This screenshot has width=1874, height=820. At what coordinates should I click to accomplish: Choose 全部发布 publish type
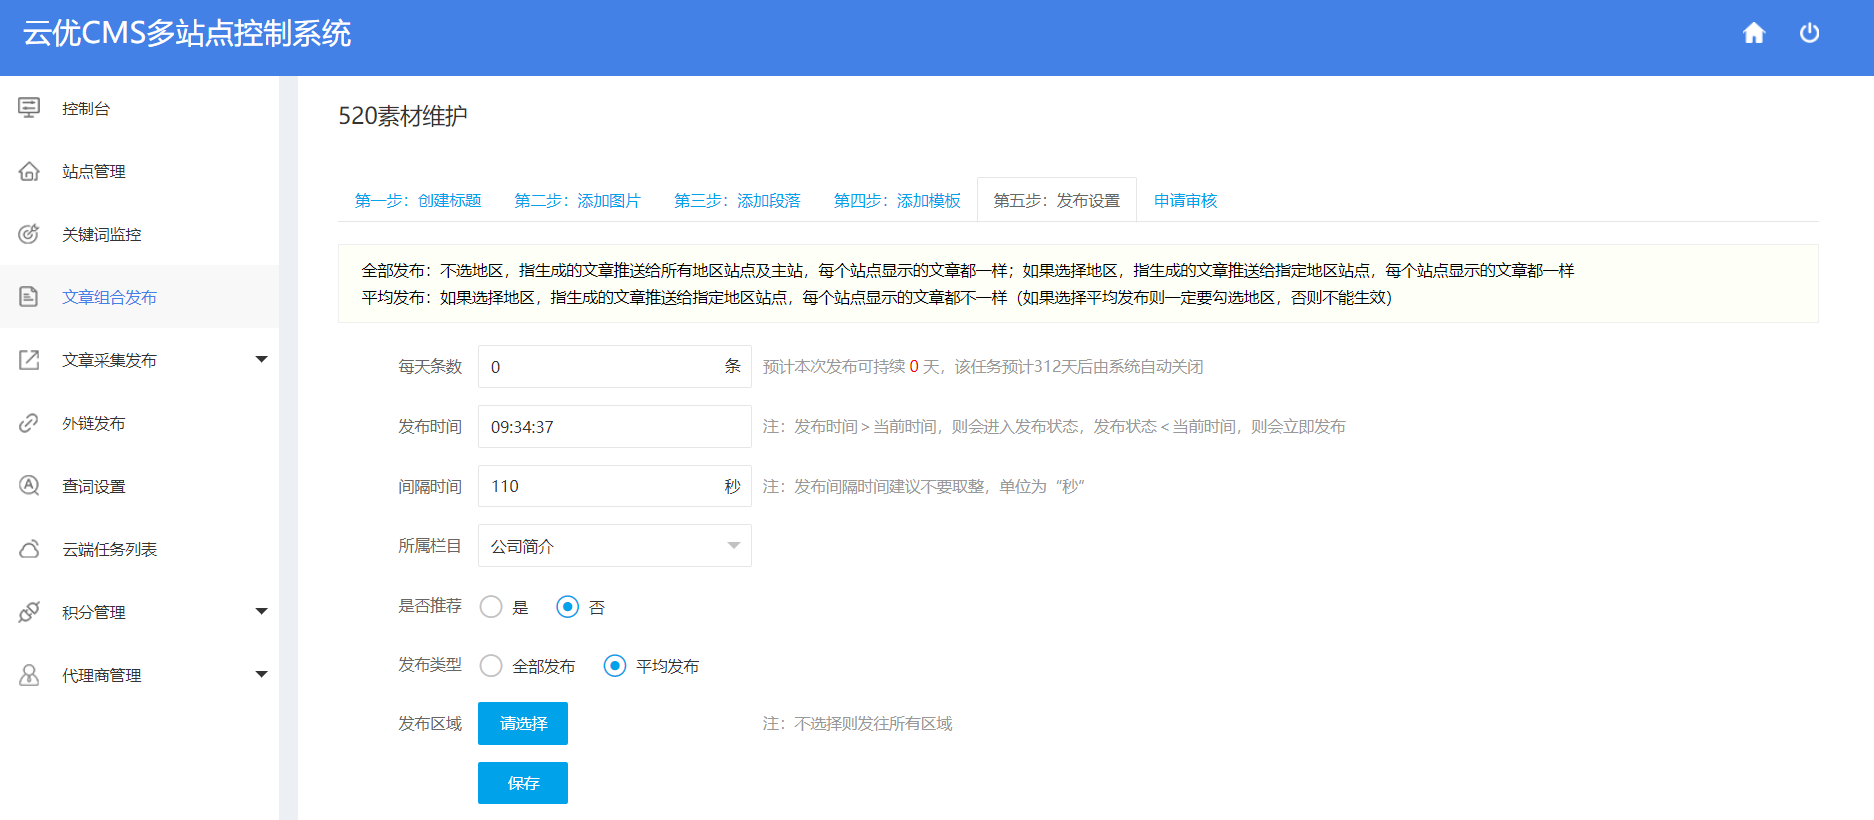point(491,666)
